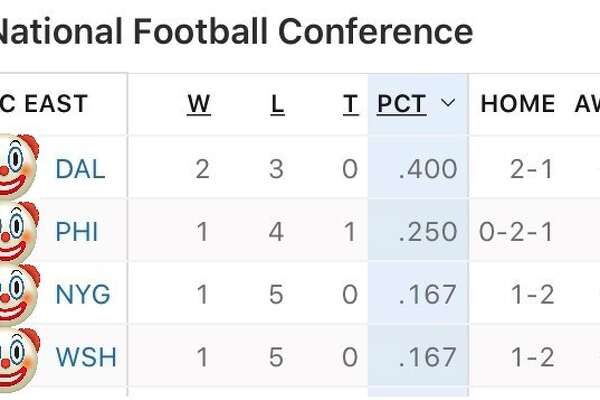This screenshot has width=600, height=400.
Task: Click the clown logo beside NYG
Action: pos(18,294)
